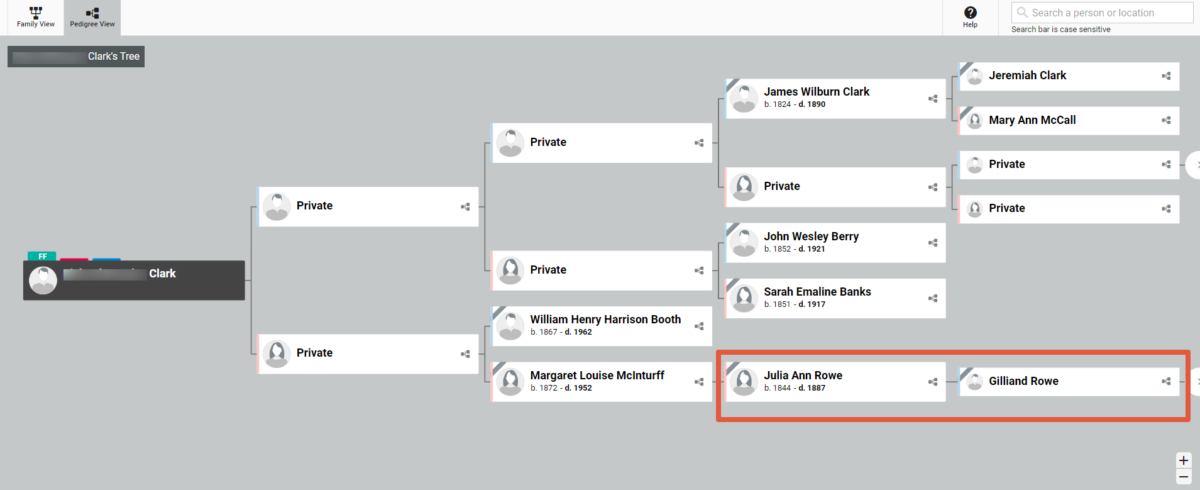Click tree icon on Sarah Emaline Banks card
This screenshot has width=1200, height=490.
point(933,298)
